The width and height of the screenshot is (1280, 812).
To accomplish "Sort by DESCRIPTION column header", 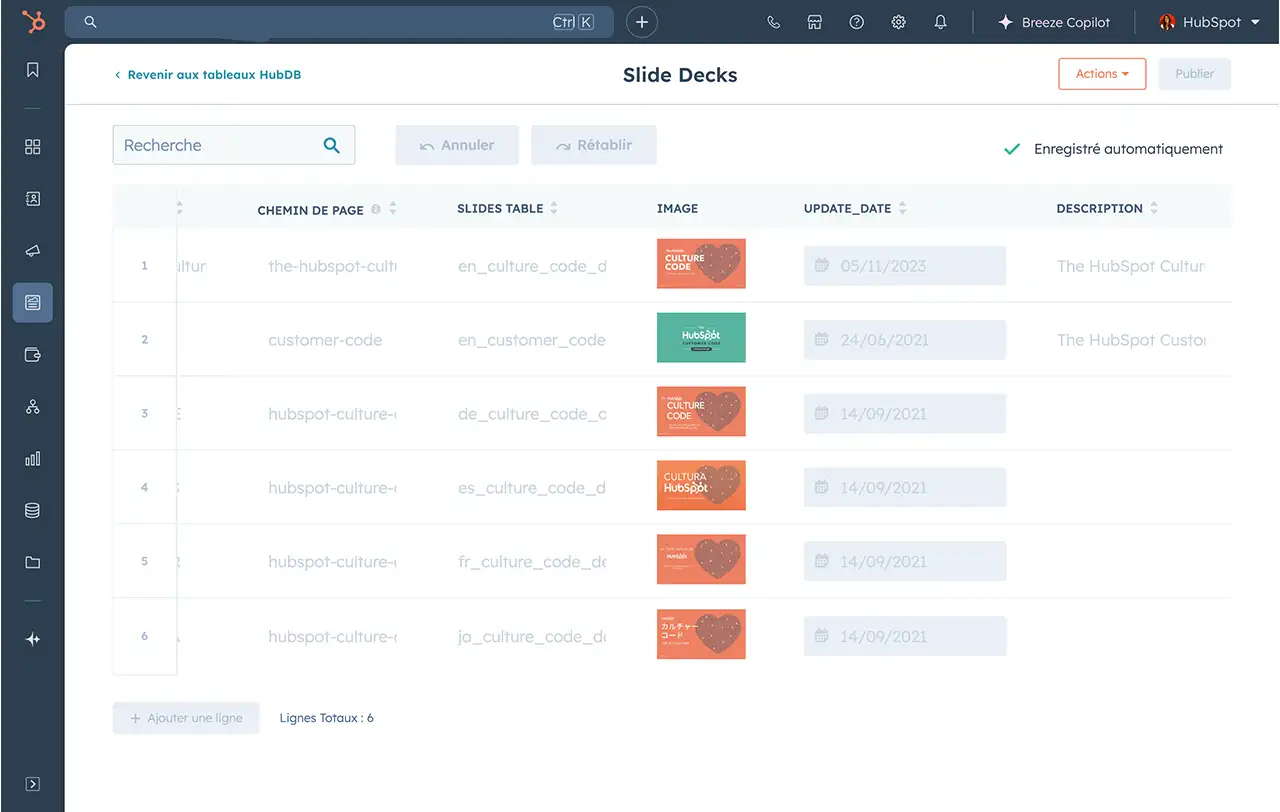I will (1154, 209).
